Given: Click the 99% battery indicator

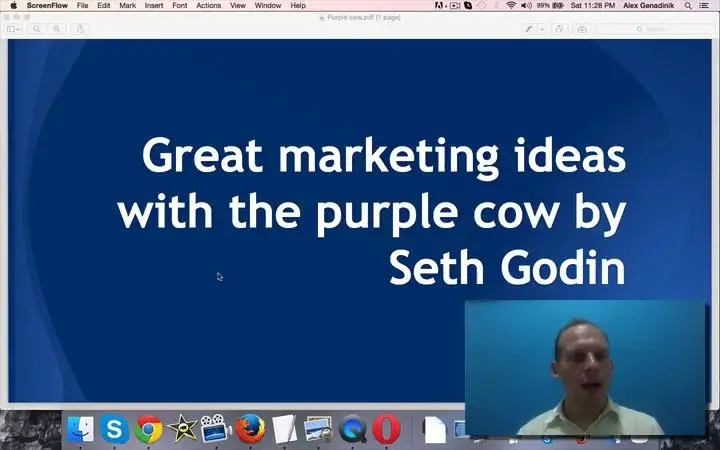Looking at the screenshot, I should point(550,6).
